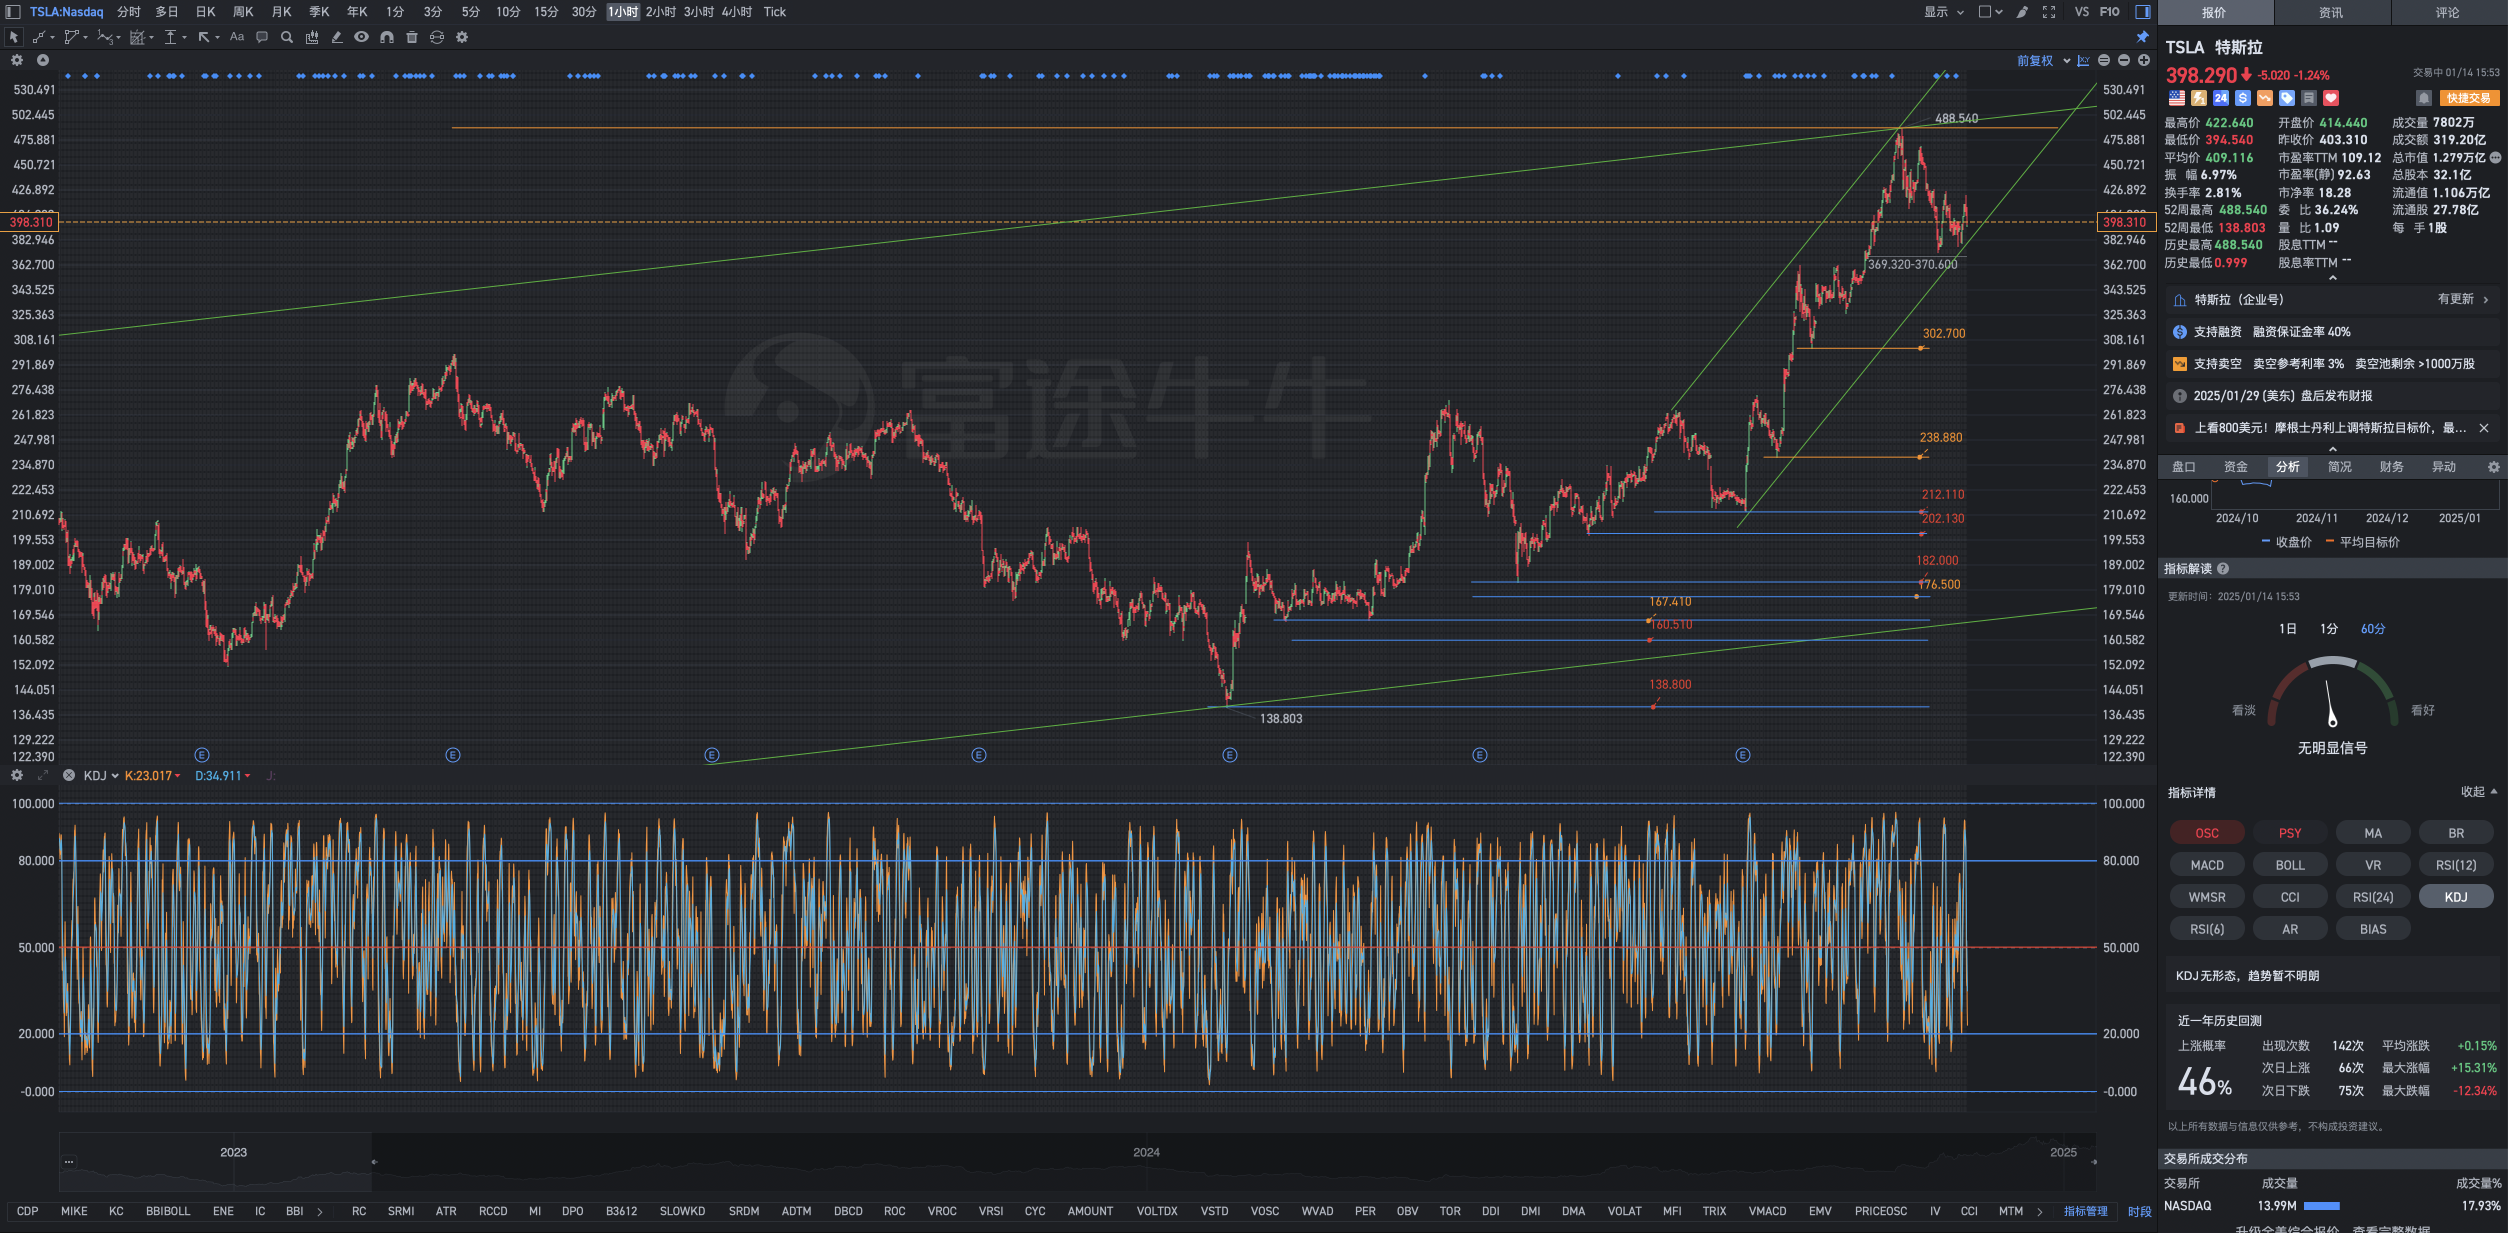Show more bottom indicators via right chevron after MTM
Viewport: 2508px width, 1233px height.
point(2040,1211)
